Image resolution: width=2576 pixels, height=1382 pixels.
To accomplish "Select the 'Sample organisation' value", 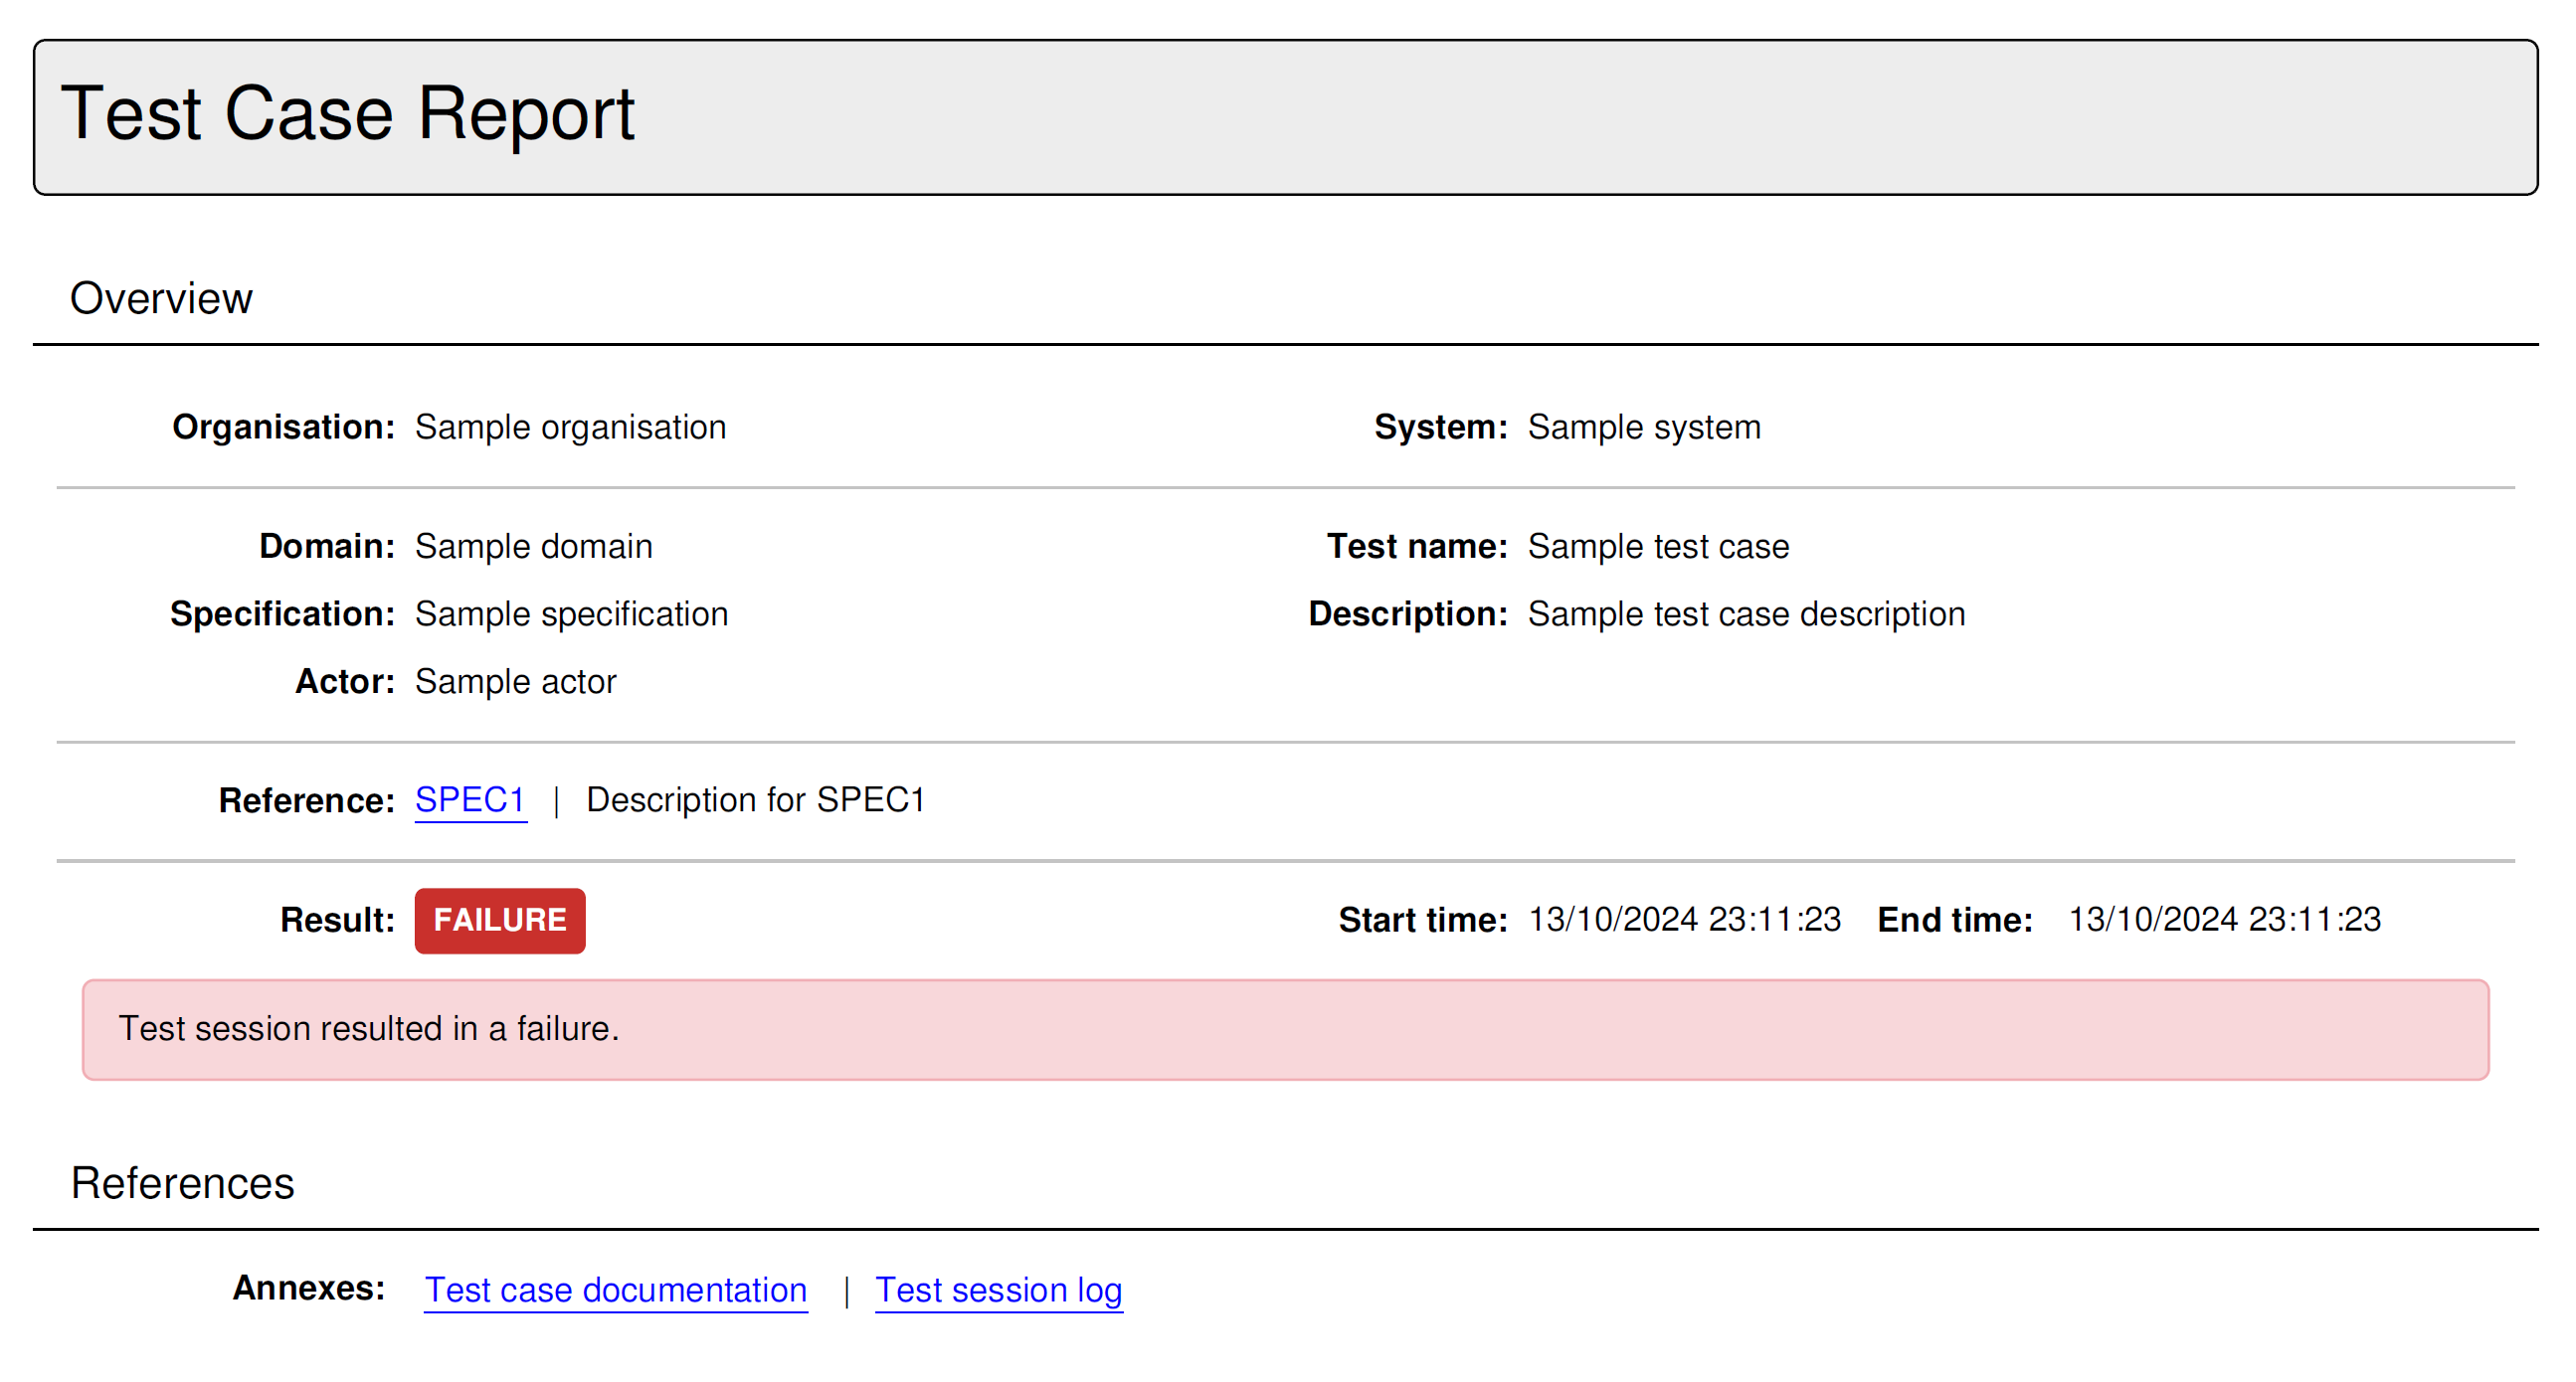I will tap(571, 427).
